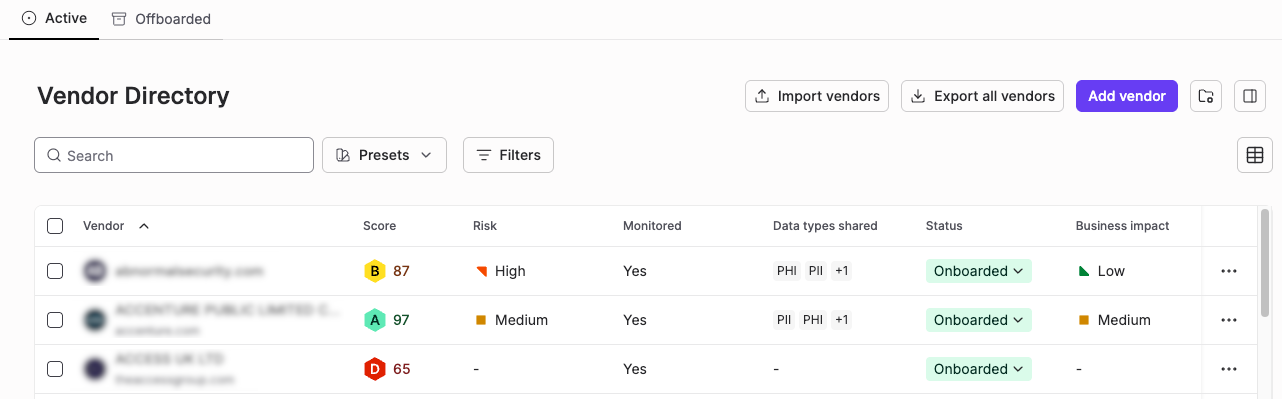This screenshot has height=399, width=1282.
Task: Click the score value 65
Action: point(401,369)
